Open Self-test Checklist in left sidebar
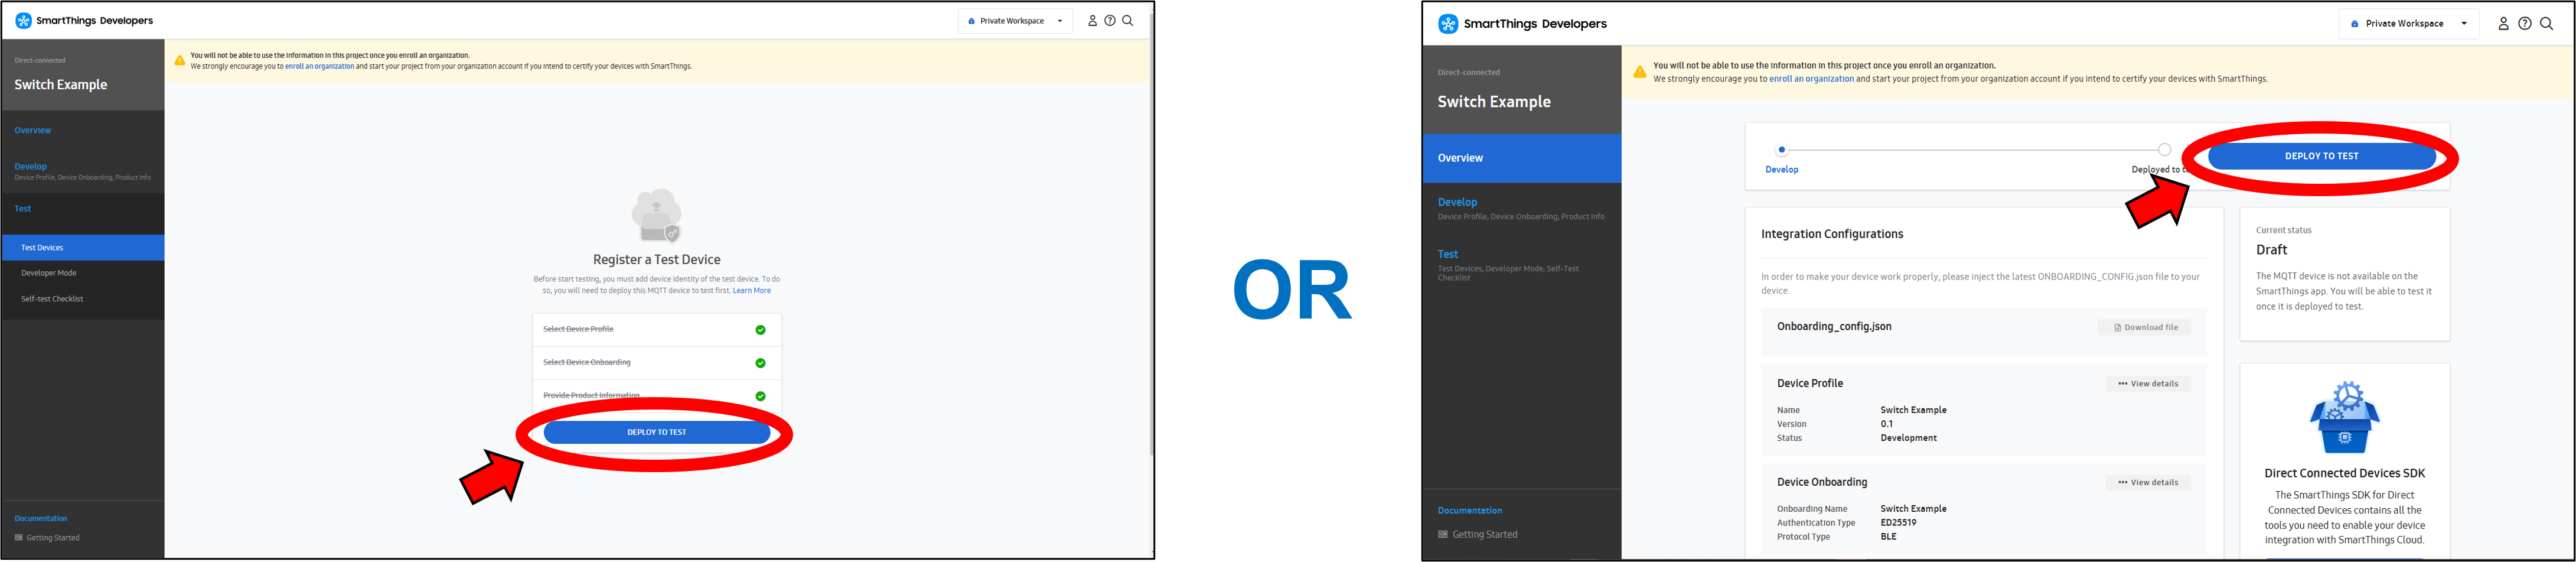Screen dimensions: 2576x562 point(52,299)
